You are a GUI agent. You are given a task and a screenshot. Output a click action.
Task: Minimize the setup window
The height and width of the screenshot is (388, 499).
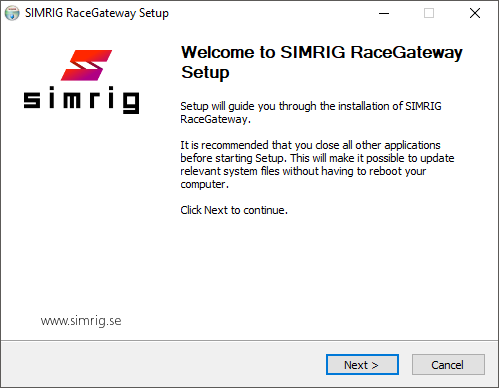384,13
